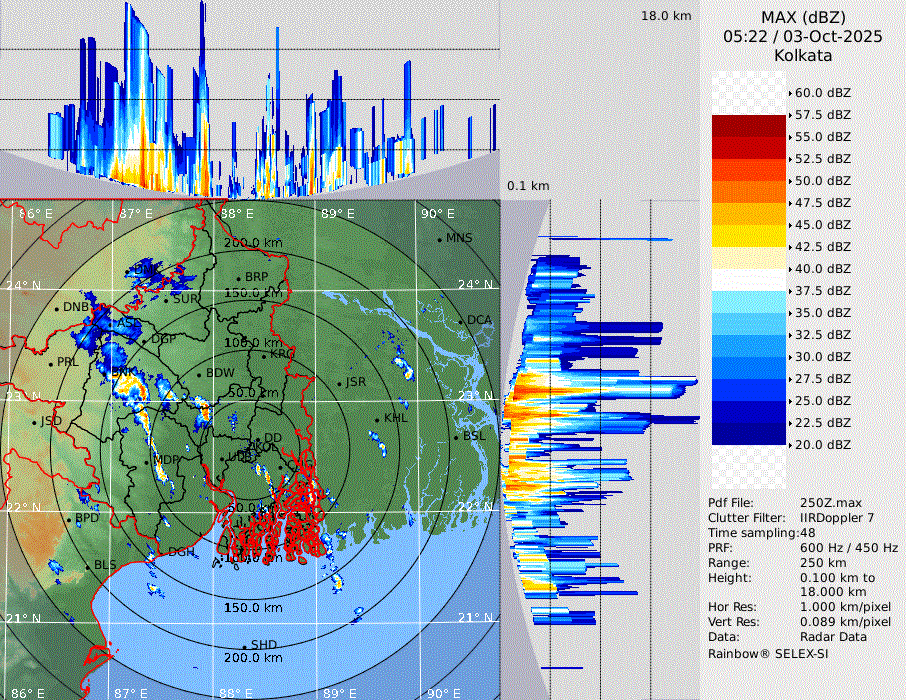The width and height of the screenshot is (906, 700).
Task: Select the JSR station marker
Action: 339,383
